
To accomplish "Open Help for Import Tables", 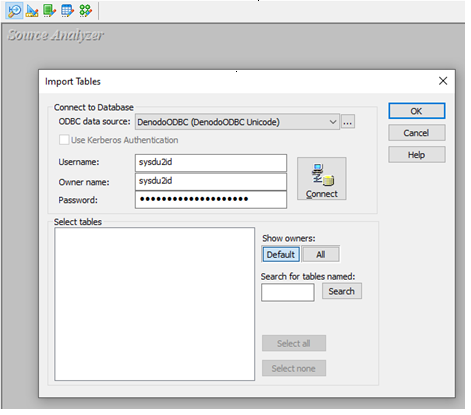I will [416, 155].
